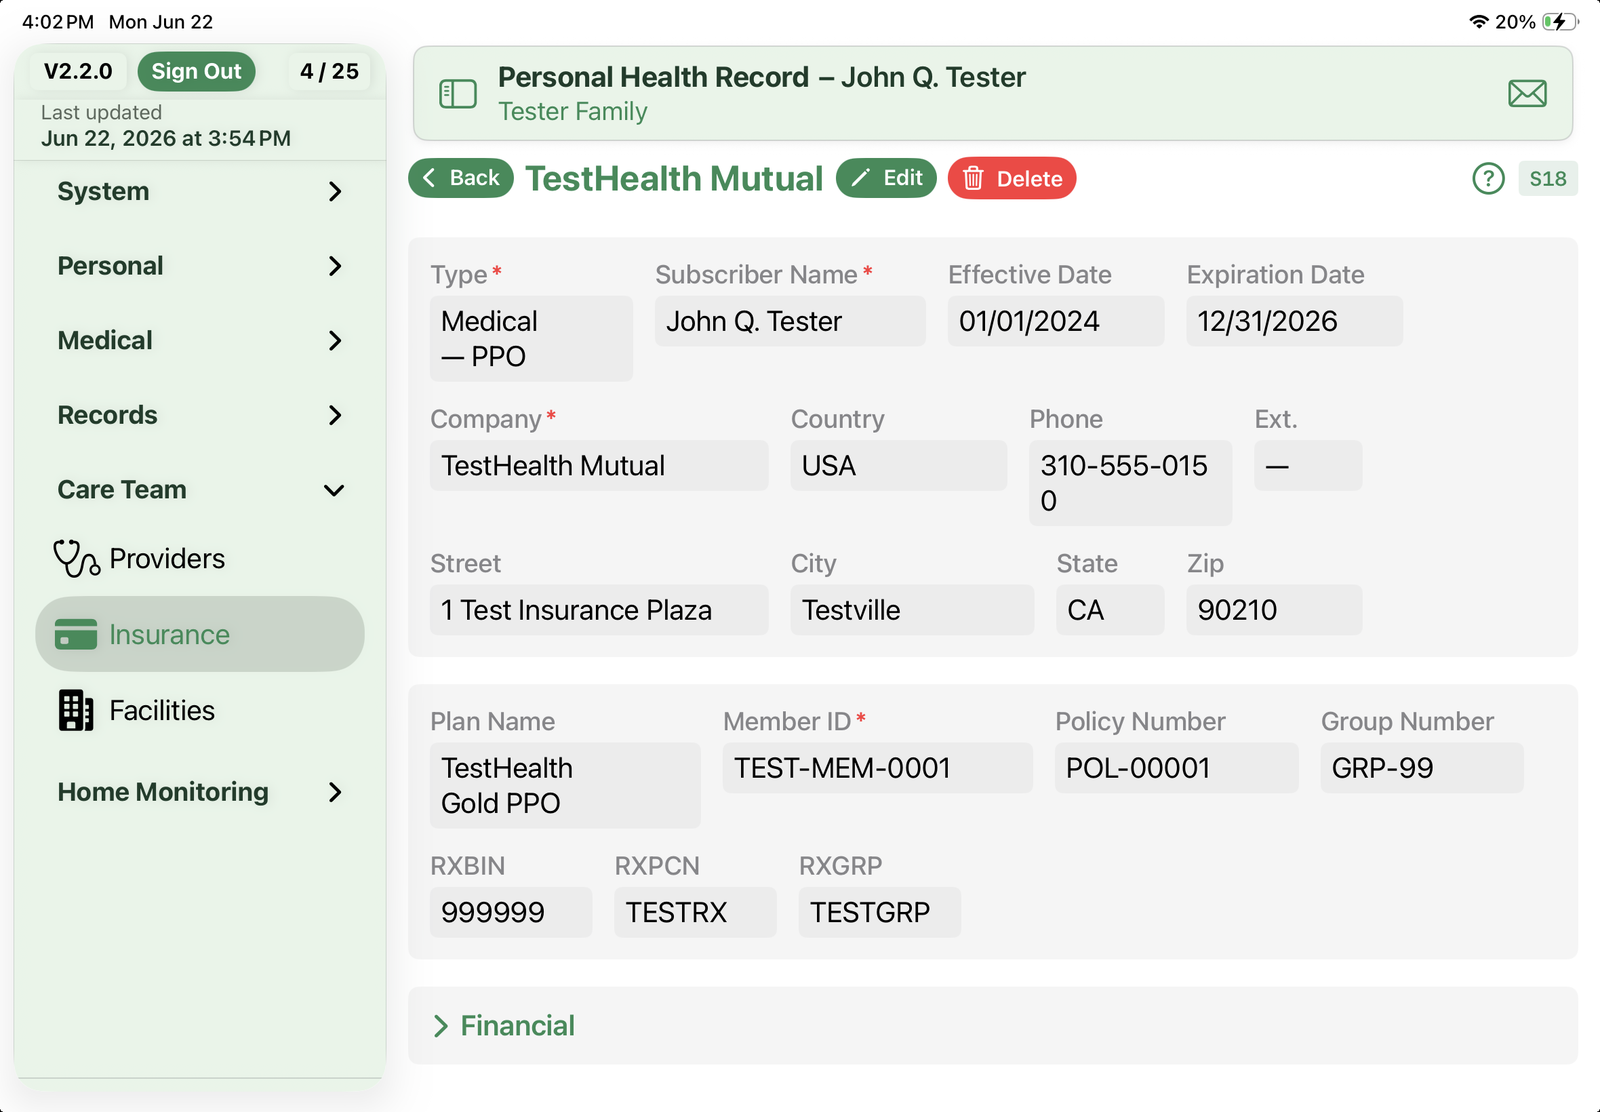
Task: Click the Providers stethoscope icon
Action: click(76, 559)
